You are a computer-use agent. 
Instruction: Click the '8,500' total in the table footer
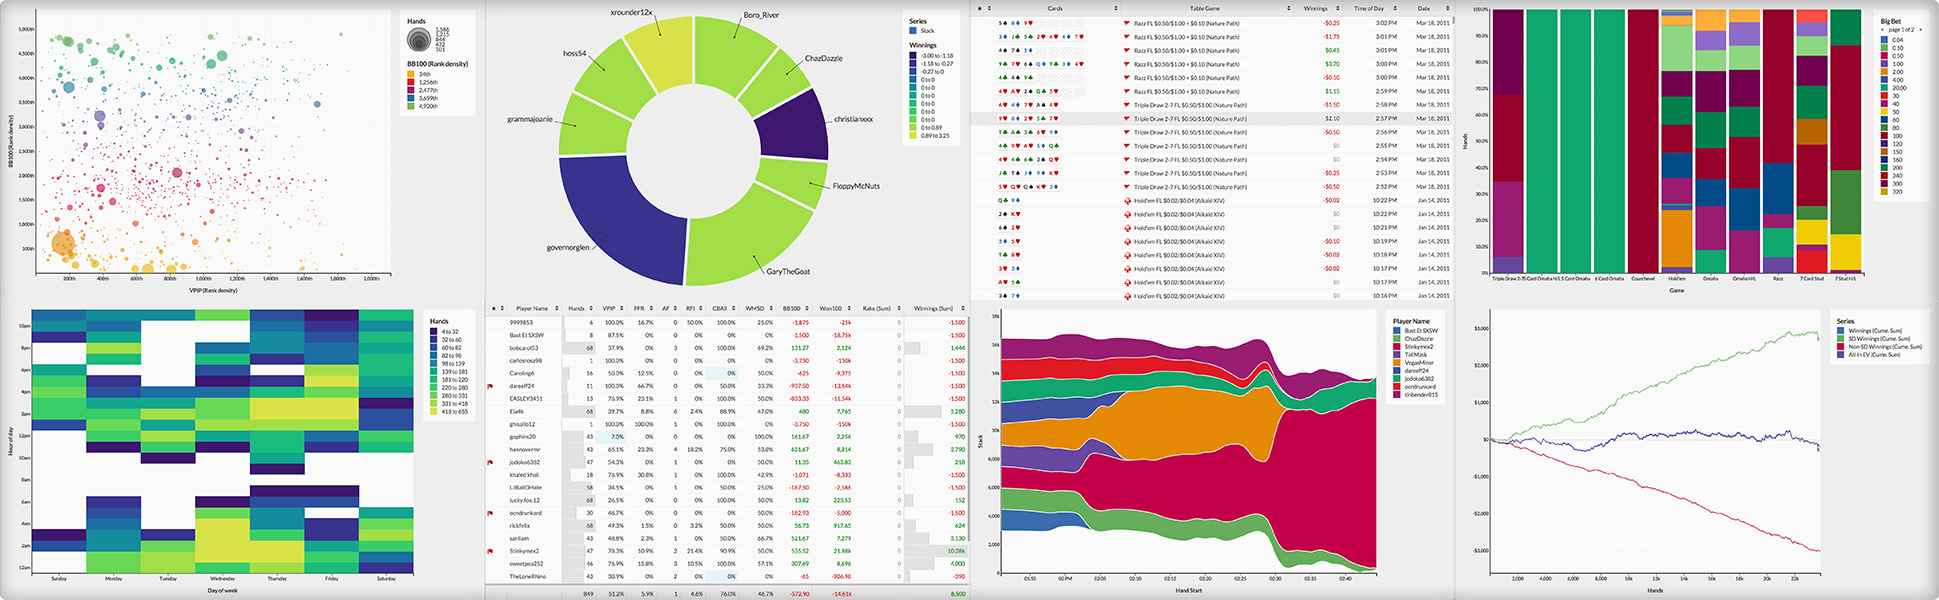[958, 594]
